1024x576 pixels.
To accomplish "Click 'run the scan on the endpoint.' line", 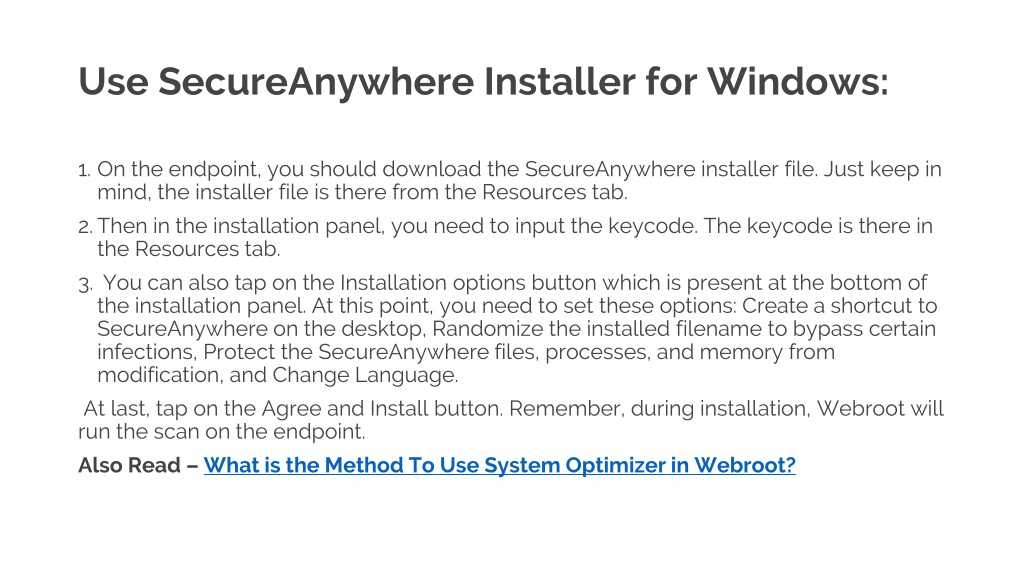I will click(x=222, y=431).
